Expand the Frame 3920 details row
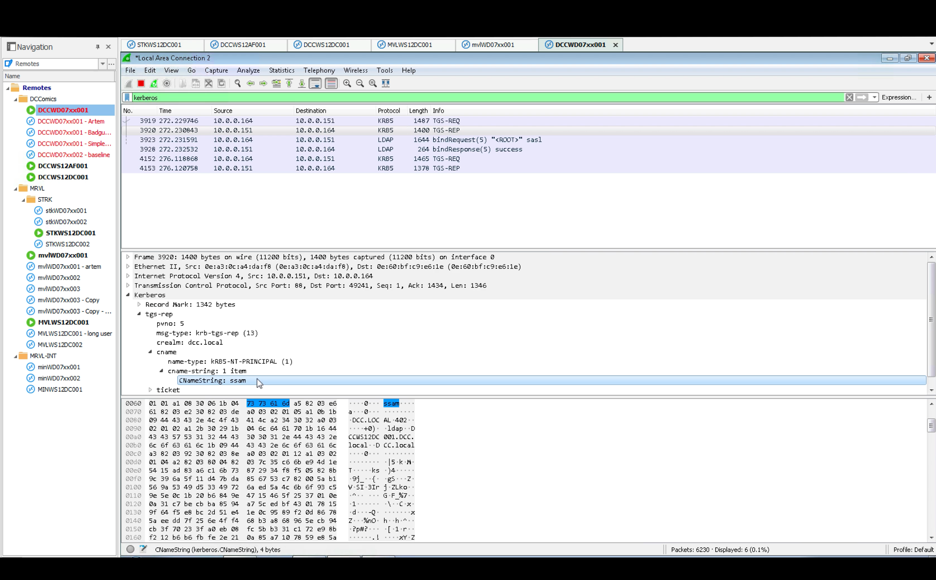 click(128, 257)
